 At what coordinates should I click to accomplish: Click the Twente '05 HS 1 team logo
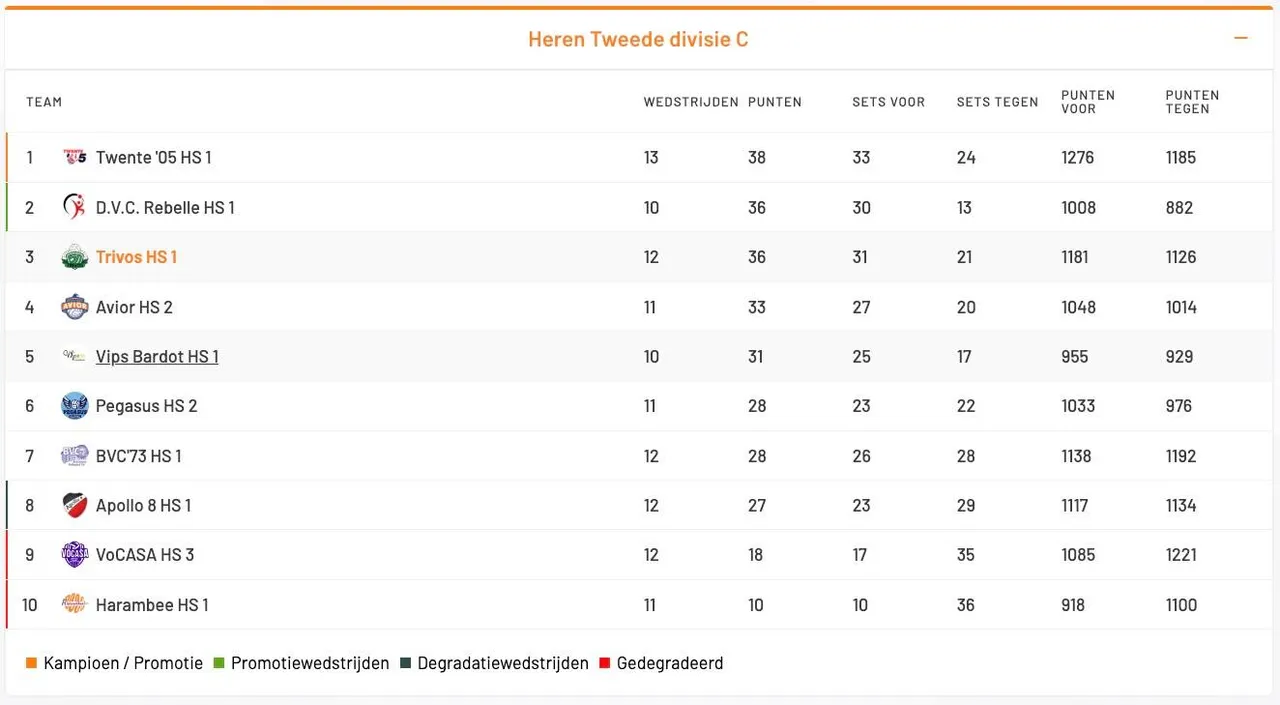click(75, 157)
